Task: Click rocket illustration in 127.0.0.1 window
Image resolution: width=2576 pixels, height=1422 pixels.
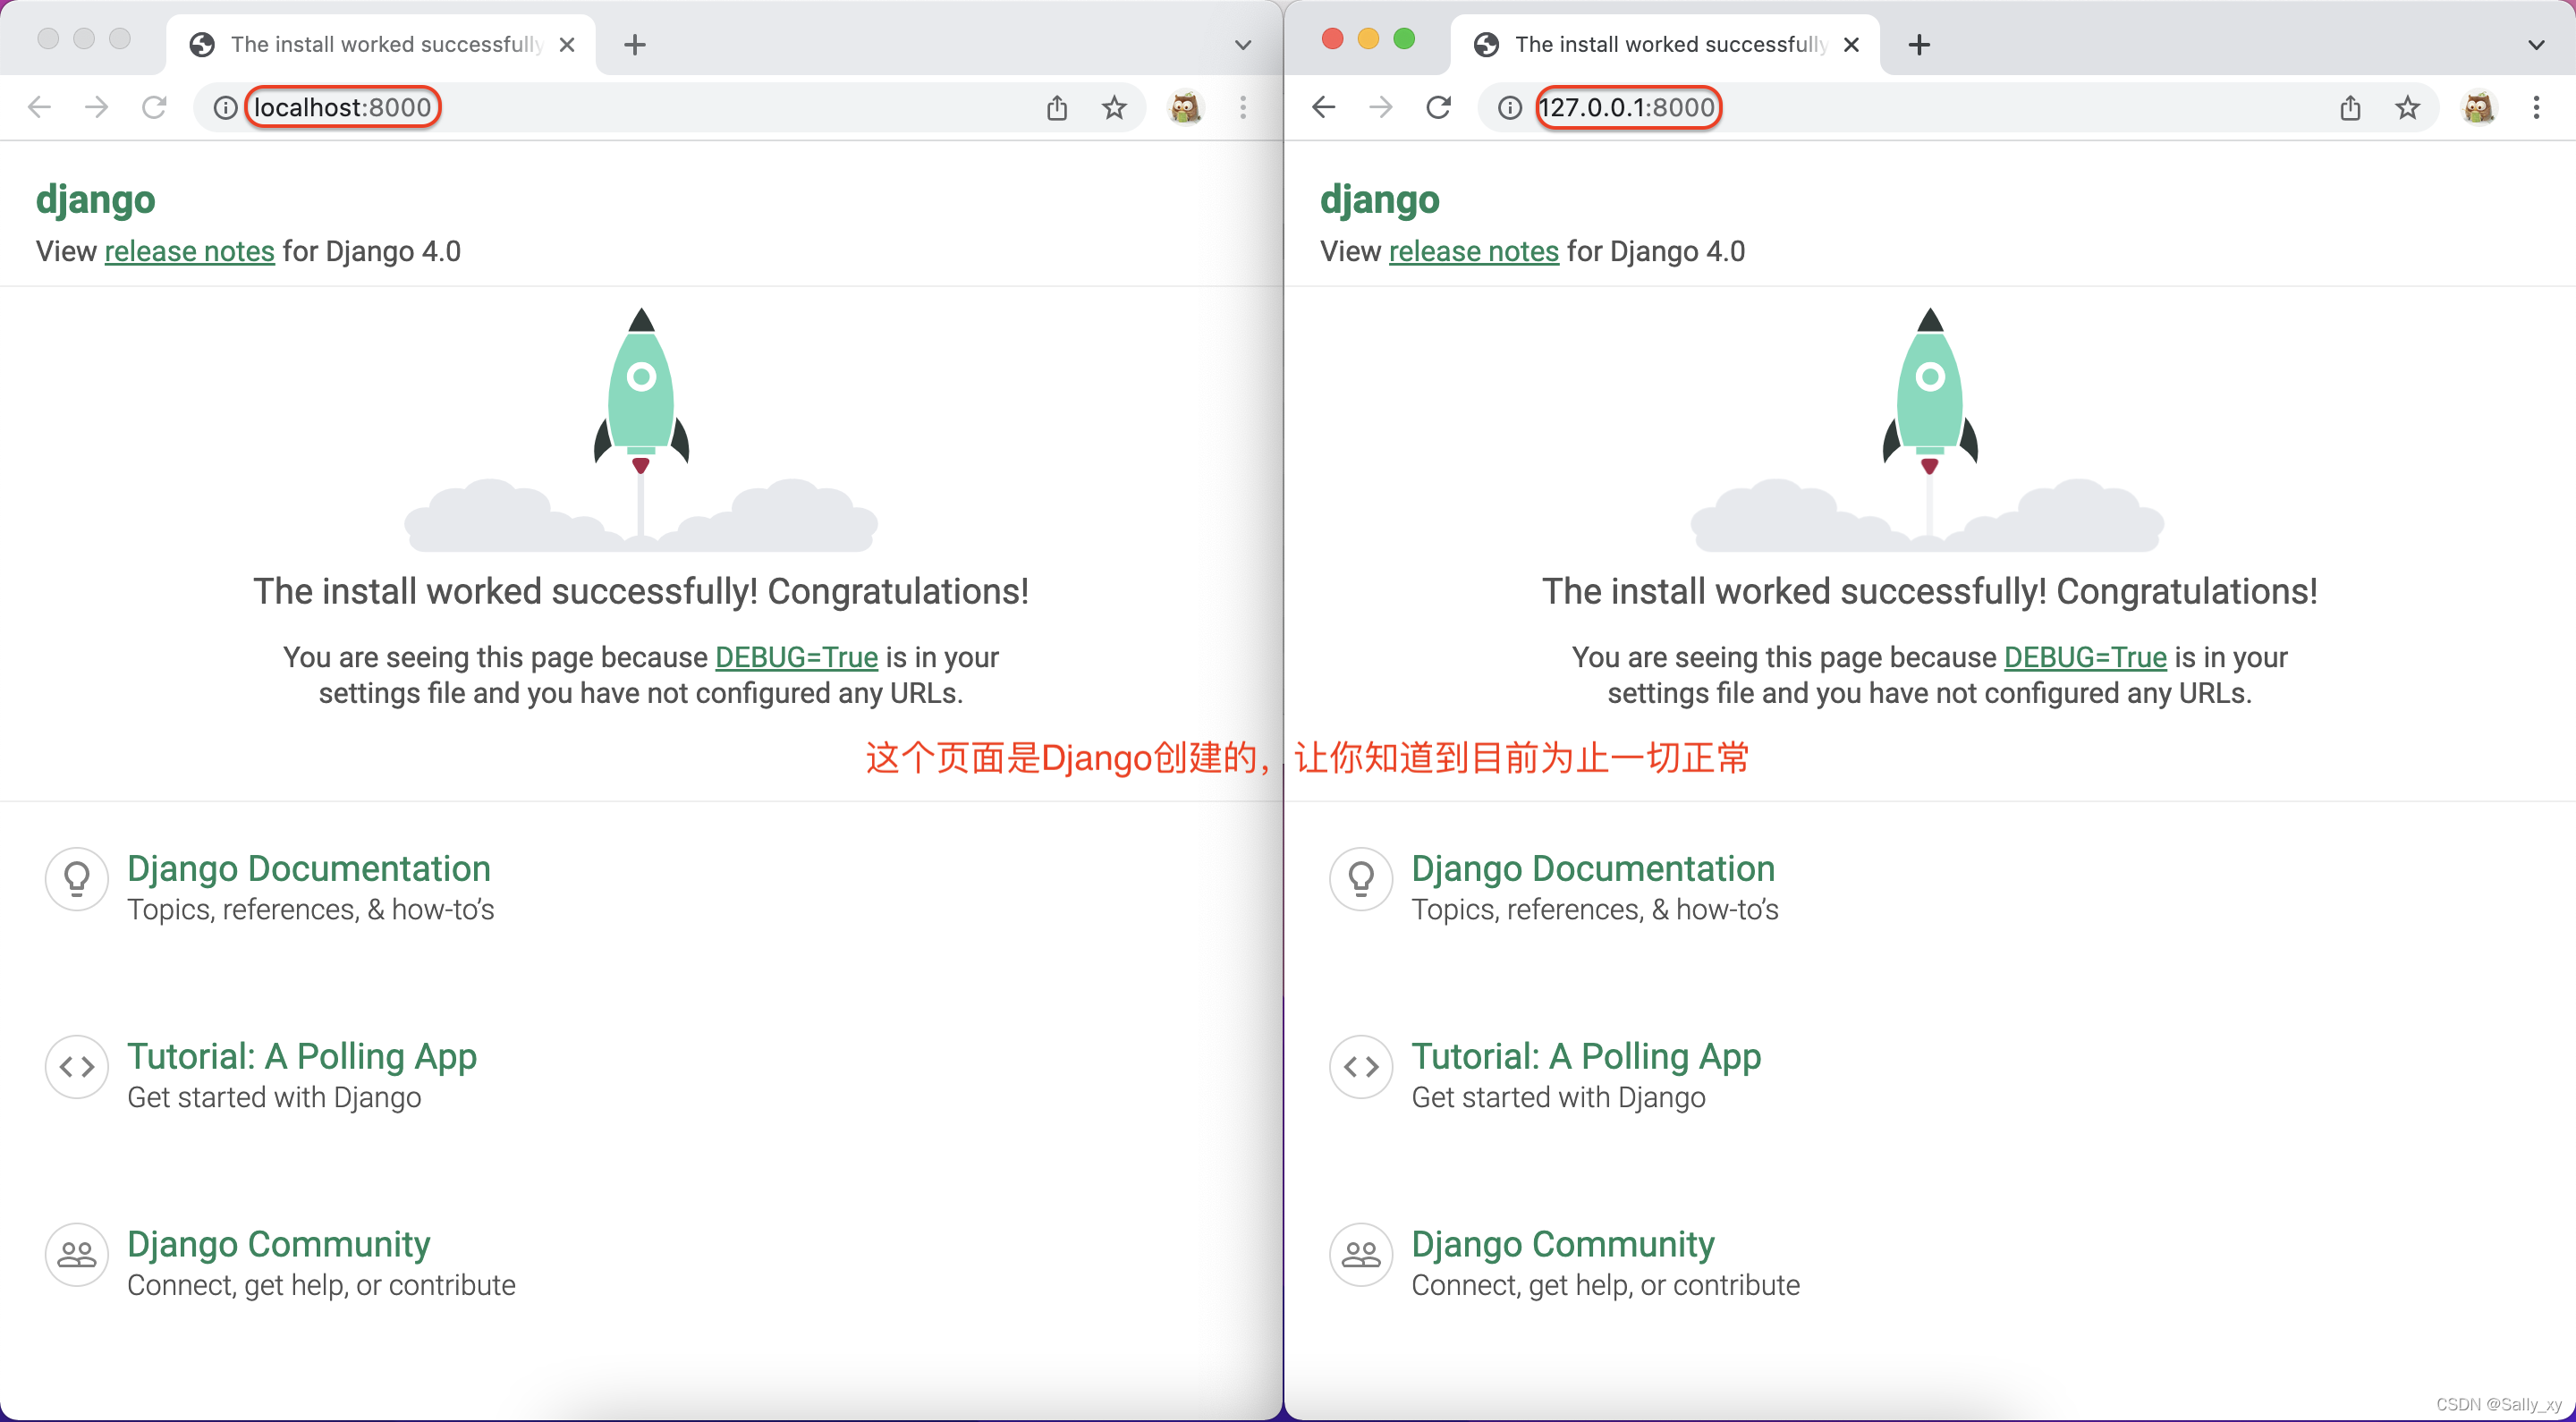Action: pos(1929,429)
